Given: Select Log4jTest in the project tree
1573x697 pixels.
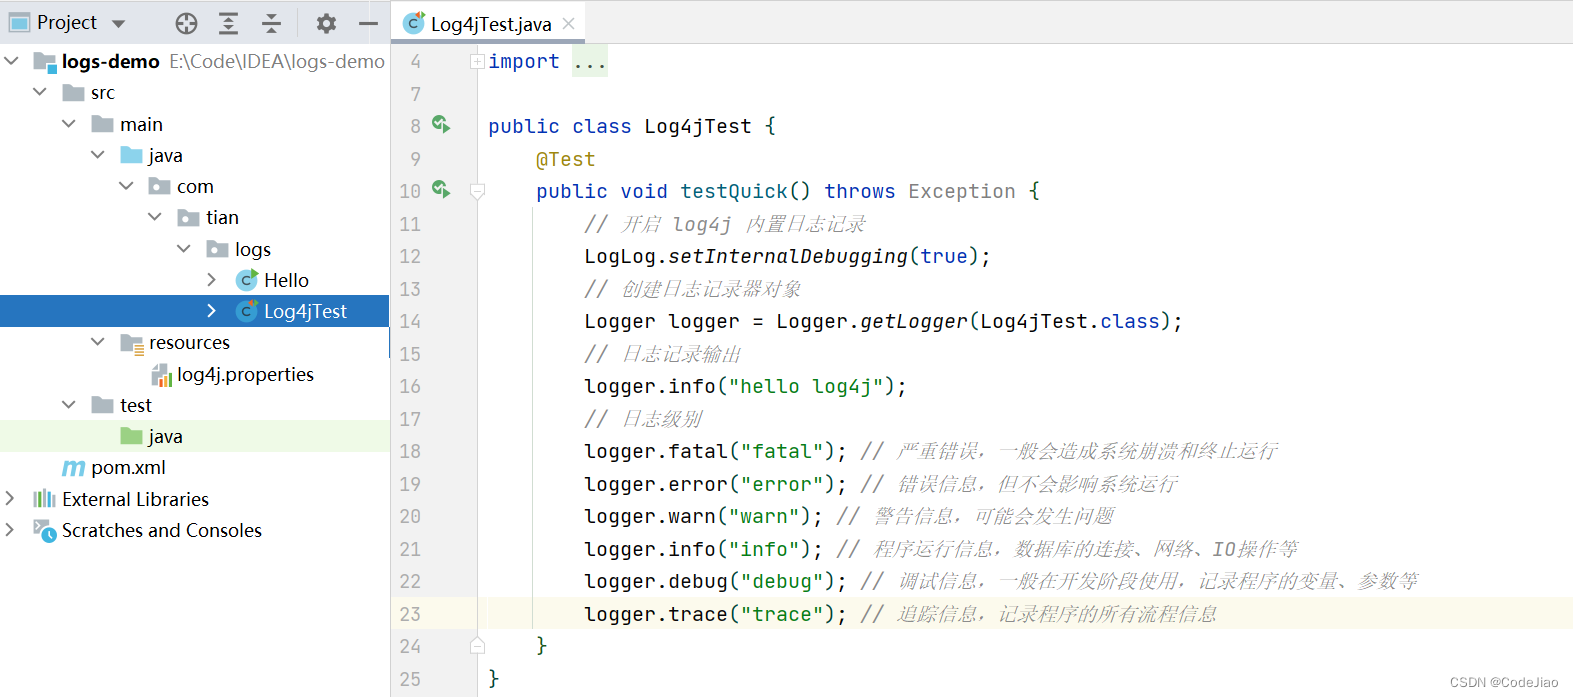Looking at the screenshot, I should coord(305,311).
